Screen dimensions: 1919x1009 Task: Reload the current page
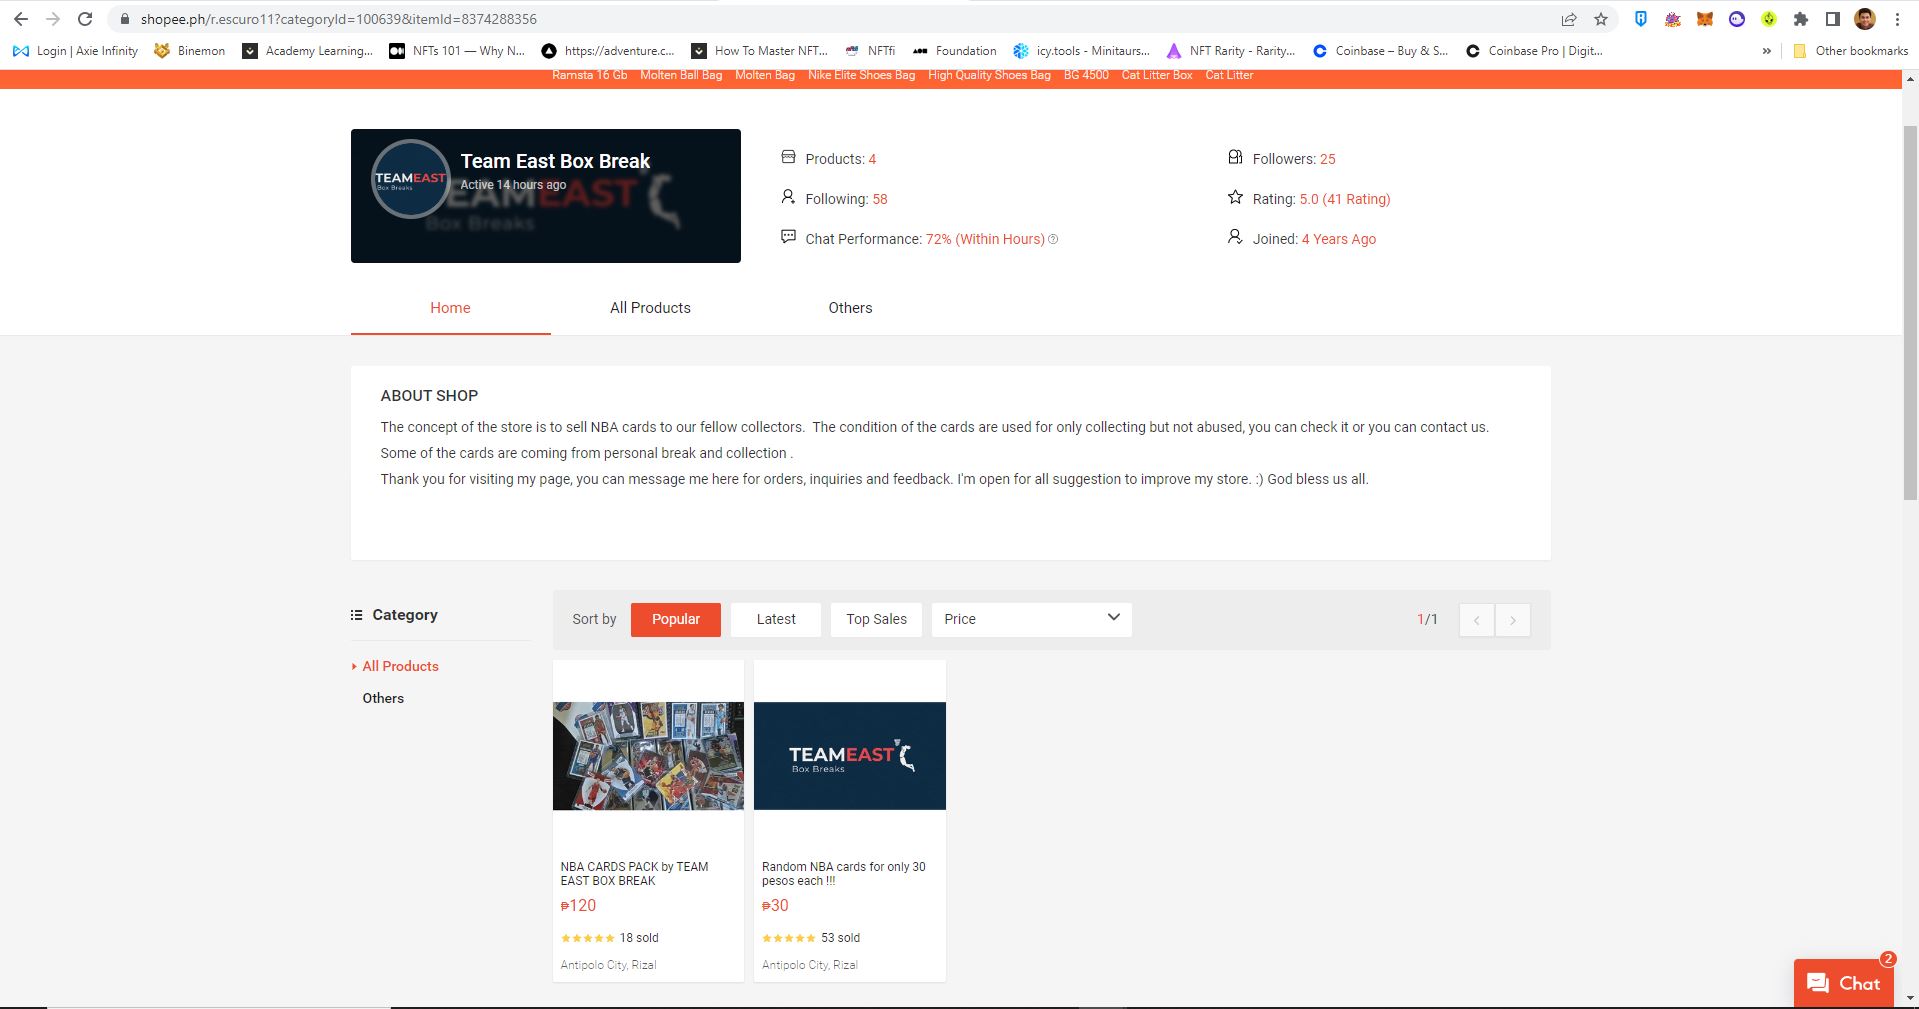[x=85, y=19]
